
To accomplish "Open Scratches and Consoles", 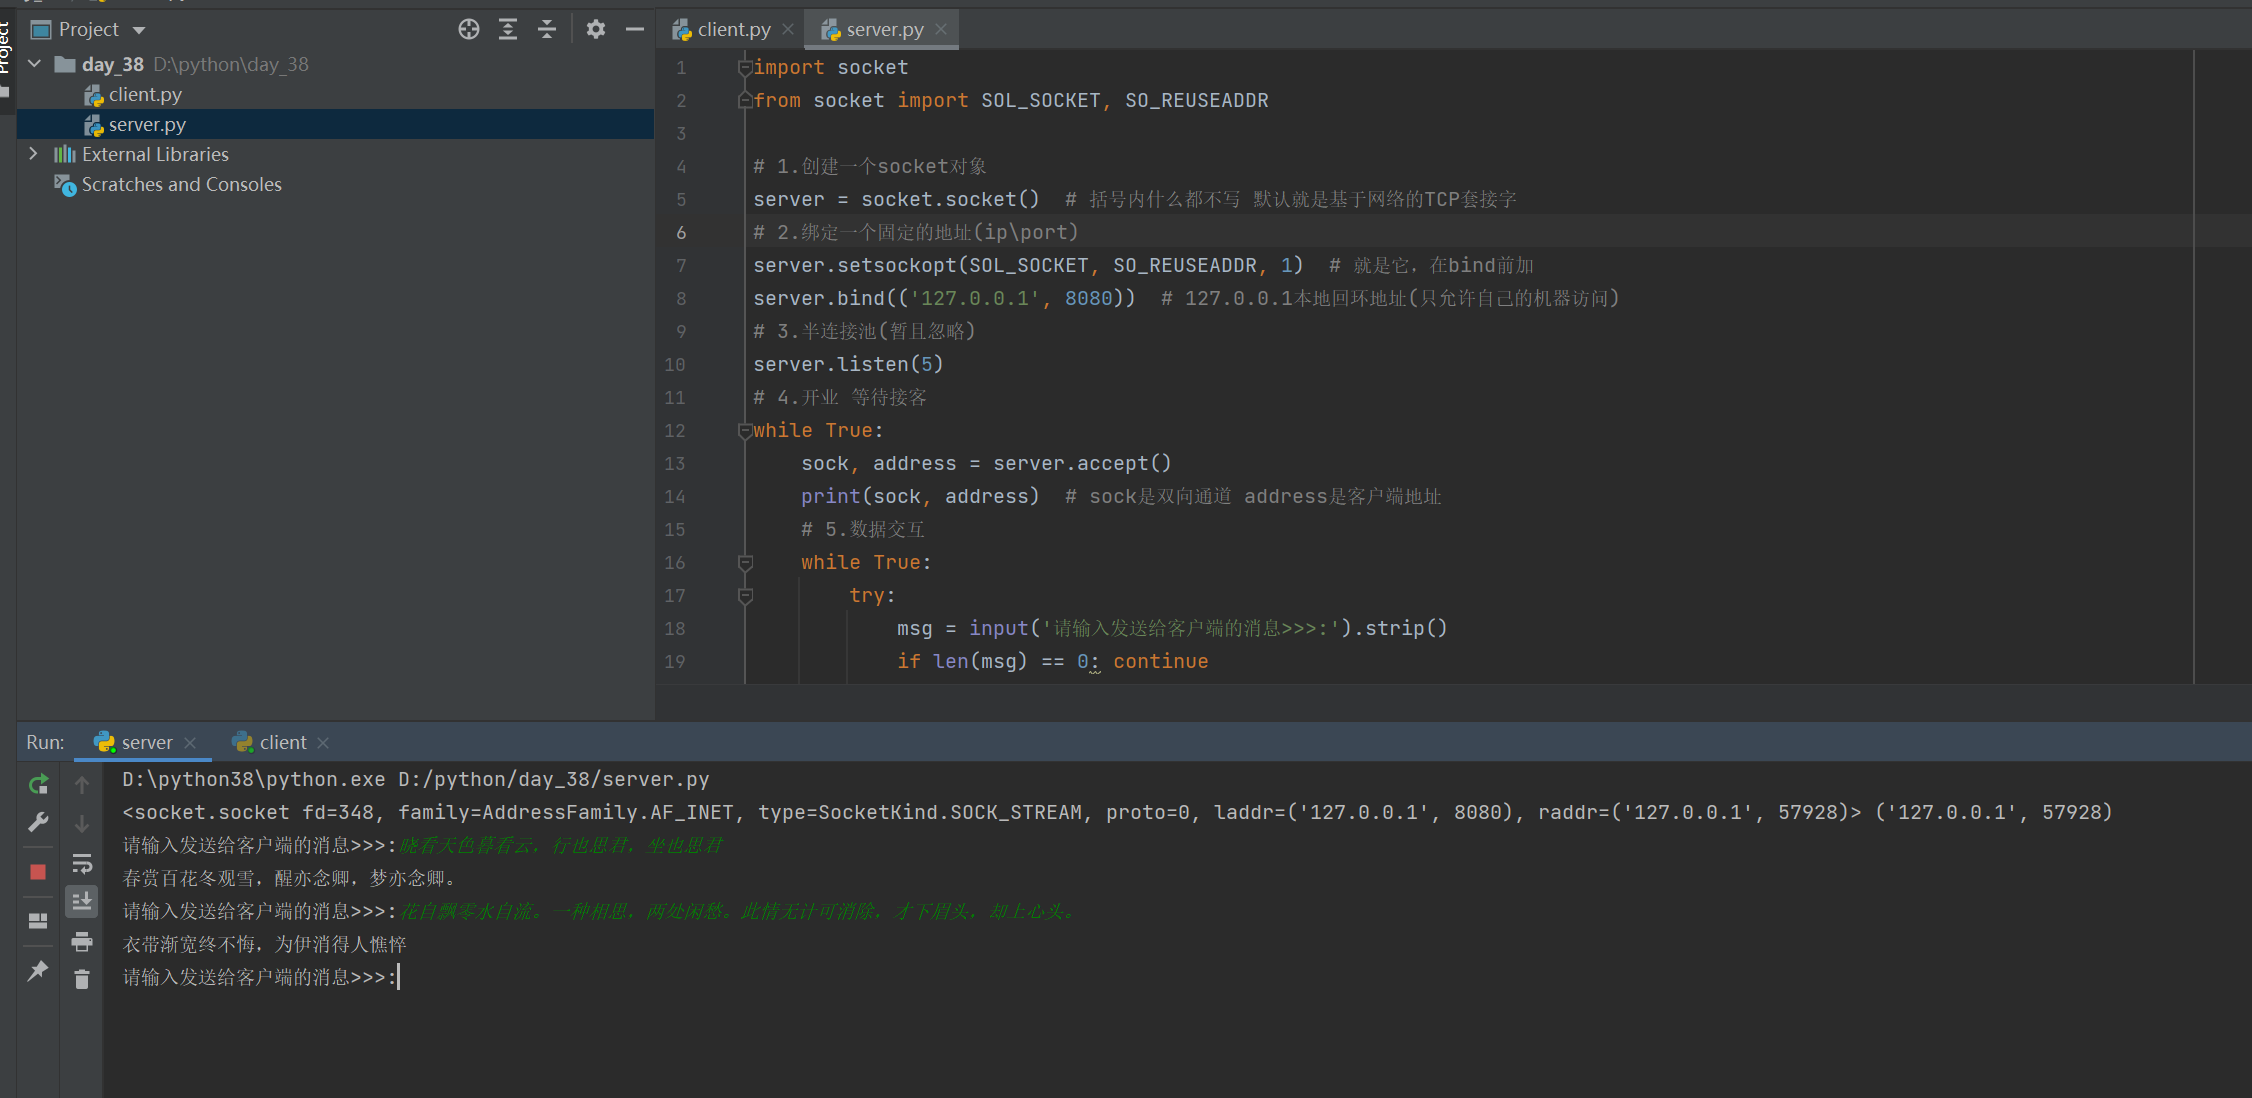I will (x=181, y=184).
